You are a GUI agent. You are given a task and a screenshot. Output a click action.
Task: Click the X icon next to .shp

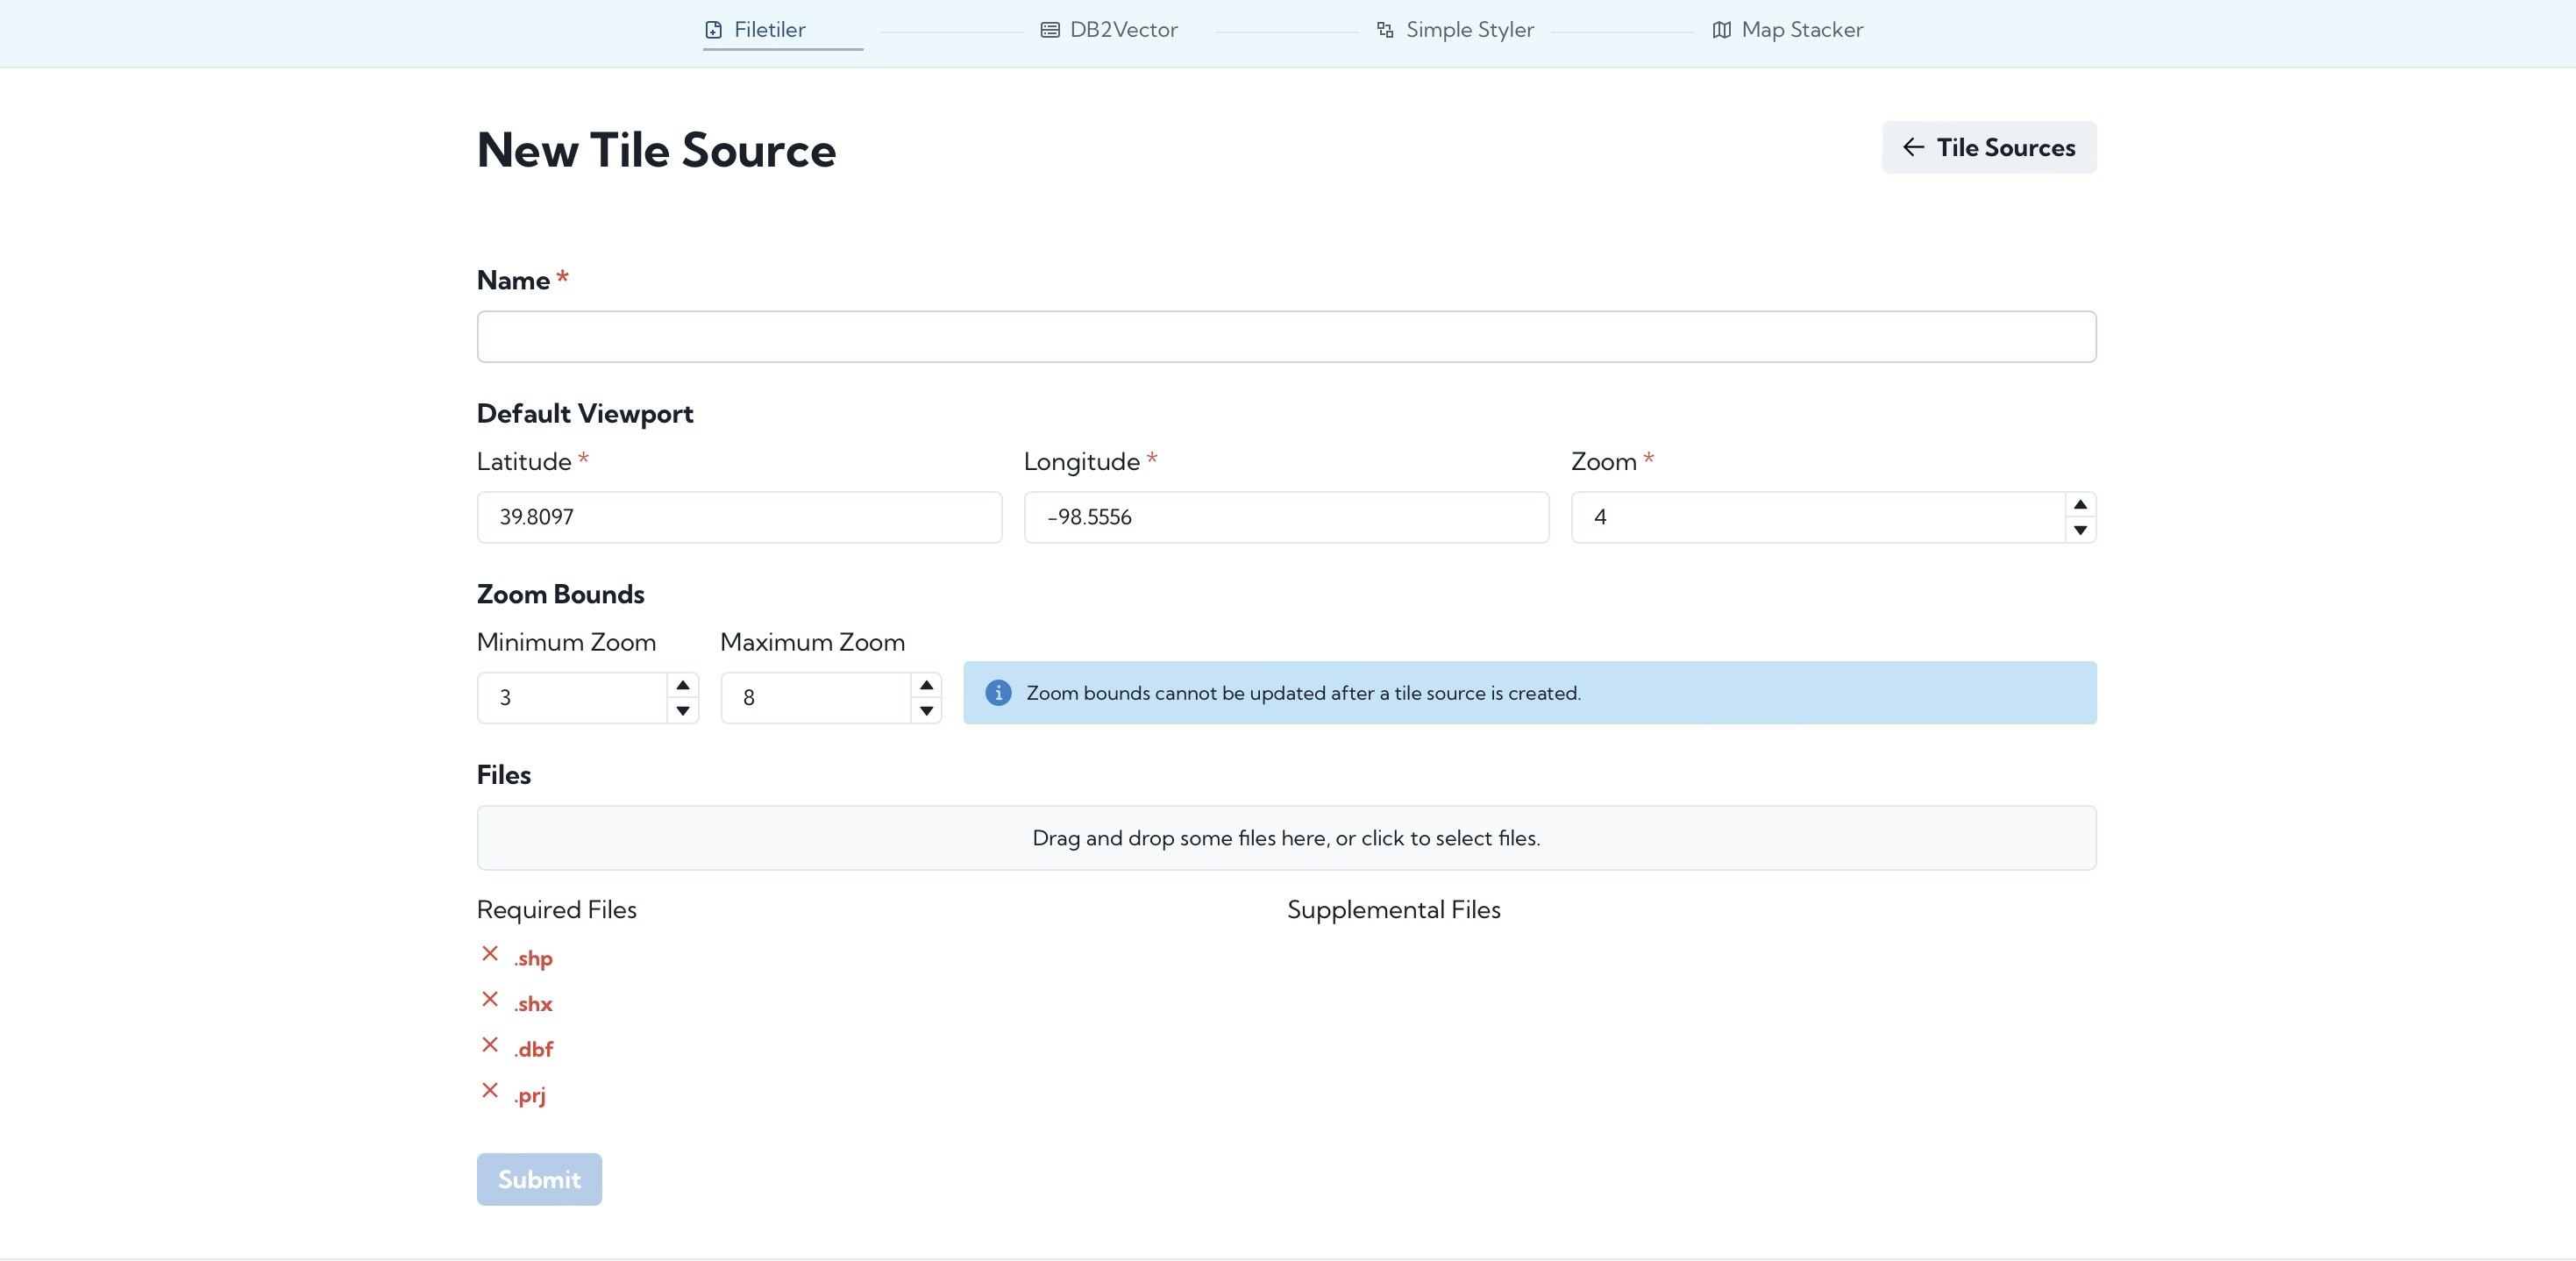tap(490, 954)
